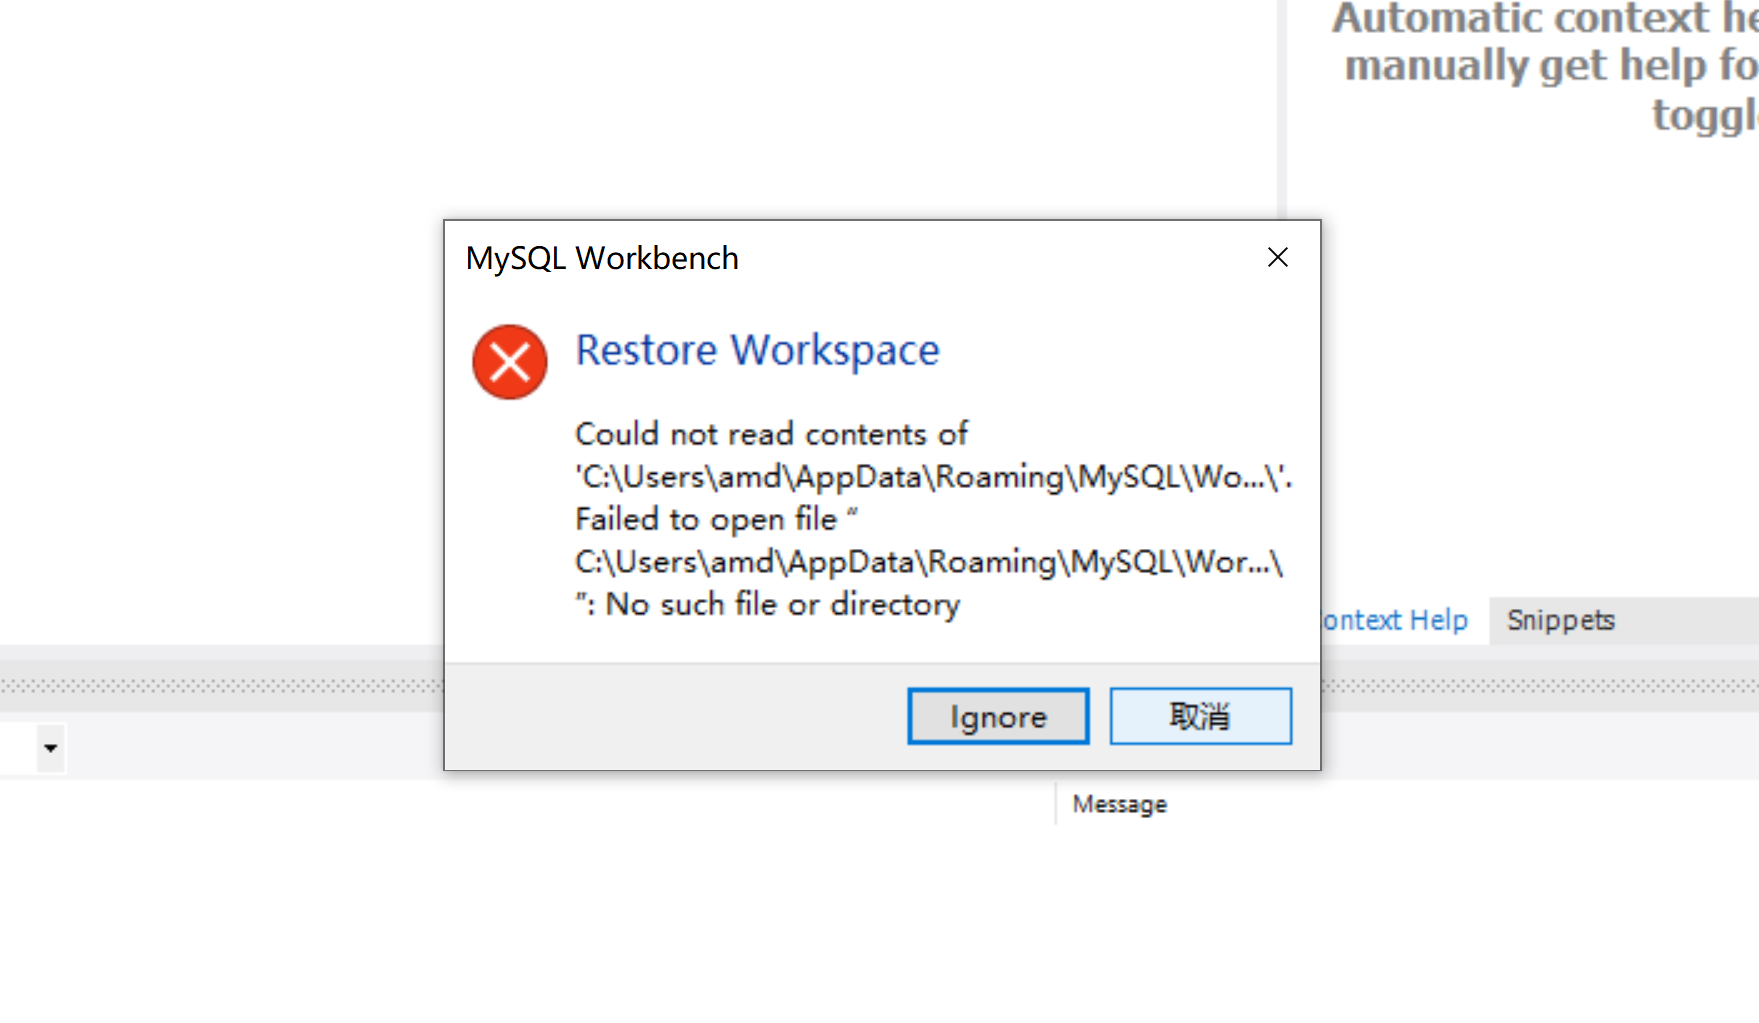Viewport: 1759px width, 1023px height.
Task: Click the gray area right of the Snippets tab
Action: pyautogui.click(x=1690, y=620)
